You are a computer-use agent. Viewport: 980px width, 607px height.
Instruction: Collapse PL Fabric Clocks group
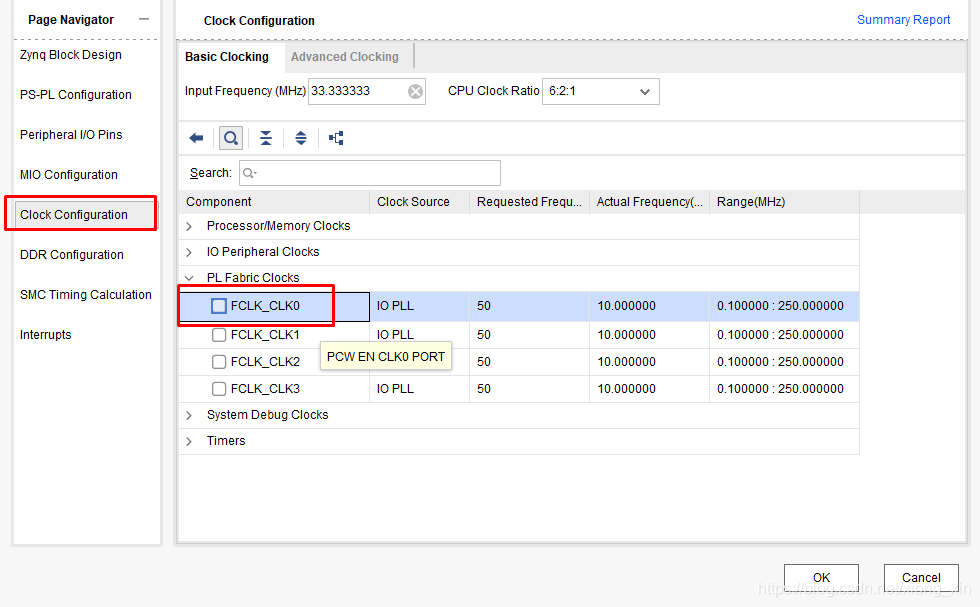pos(189,278)
